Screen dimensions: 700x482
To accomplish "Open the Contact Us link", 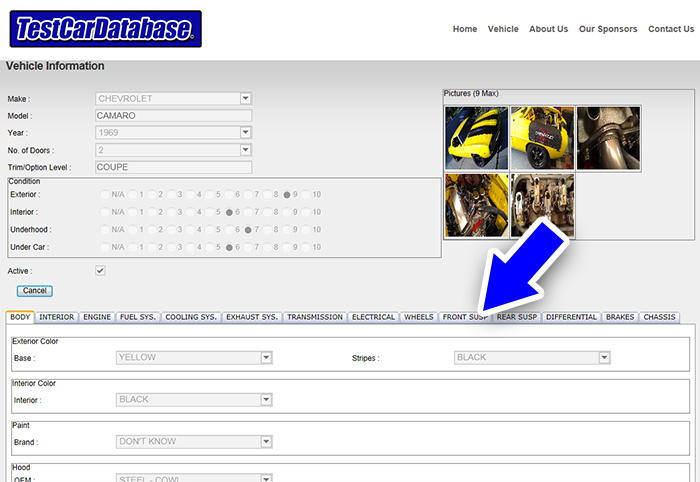I will pyautogui.click(x=671, y=29).
